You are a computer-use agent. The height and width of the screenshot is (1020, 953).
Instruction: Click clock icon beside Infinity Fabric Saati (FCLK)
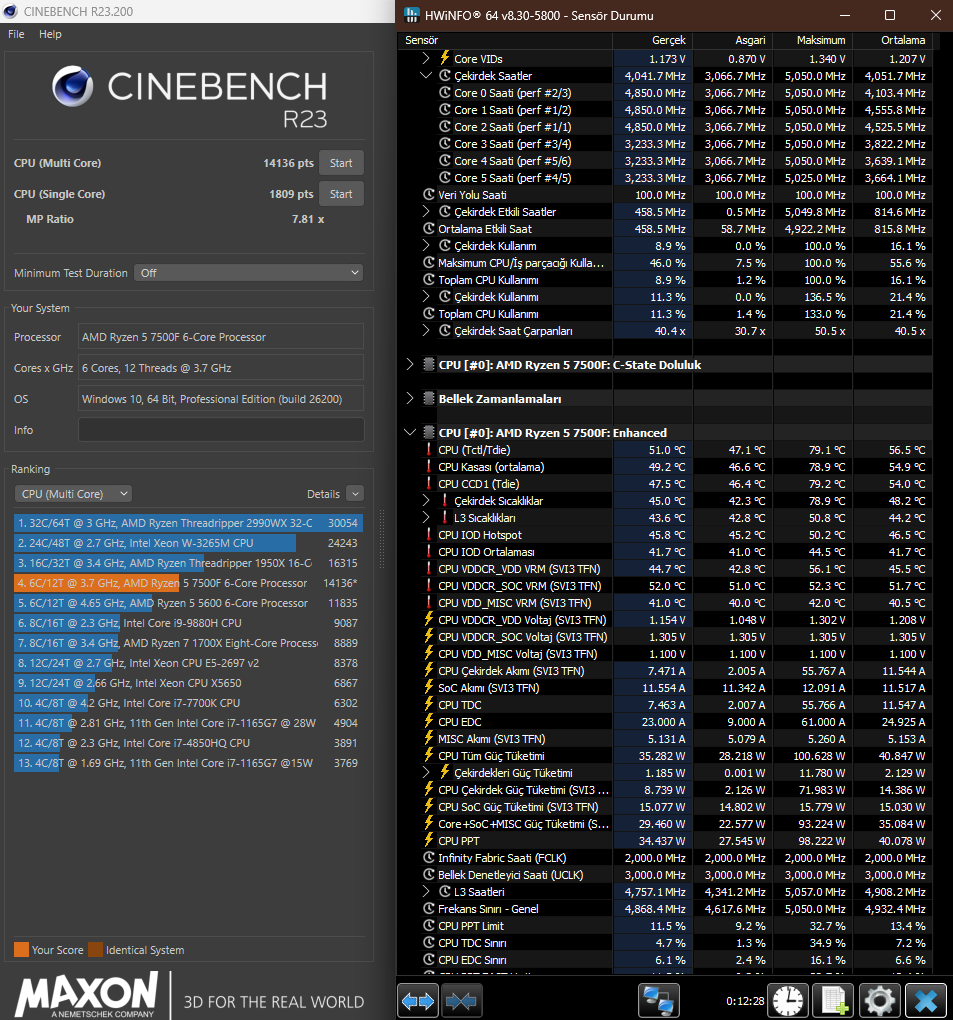(429, 857)
